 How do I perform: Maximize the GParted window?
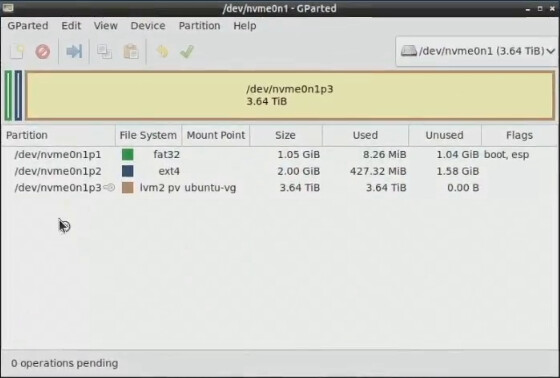(x=540, y=8)
